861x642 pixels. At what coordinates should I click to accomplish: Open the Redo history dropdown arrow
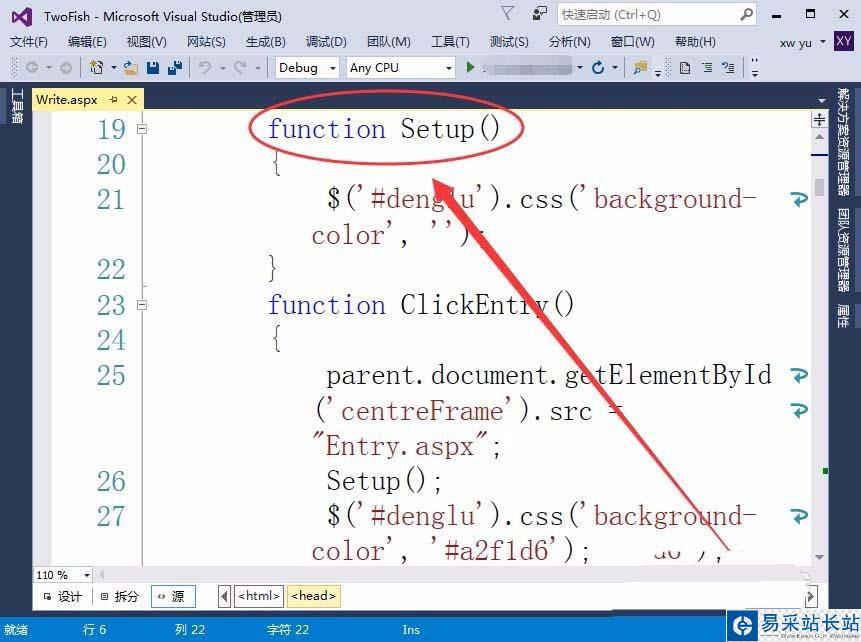258,68
